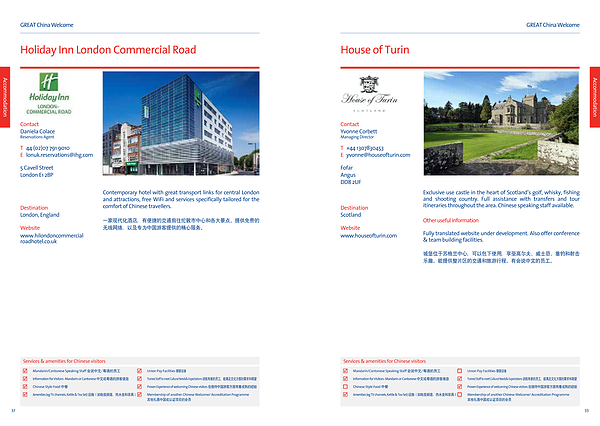
Task: Toggle Holiday Inn Membership Accreditation Programme checkbox
Action: point(139,394)
